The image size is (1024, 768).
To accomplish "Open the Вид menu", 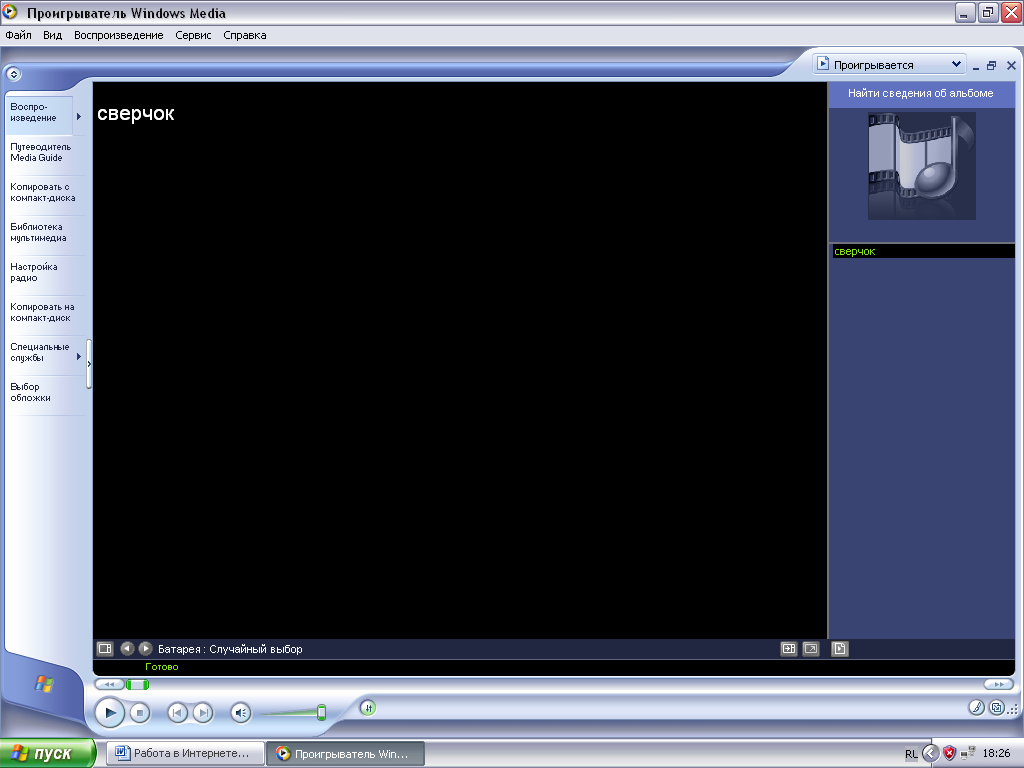I will click(52, 35).
